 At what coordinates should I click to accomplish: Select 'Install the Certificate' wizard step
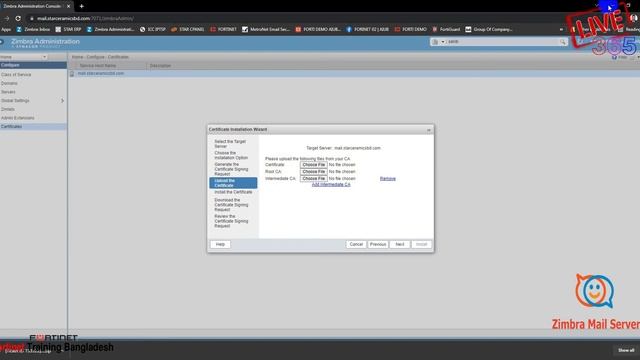click(233, 192)
